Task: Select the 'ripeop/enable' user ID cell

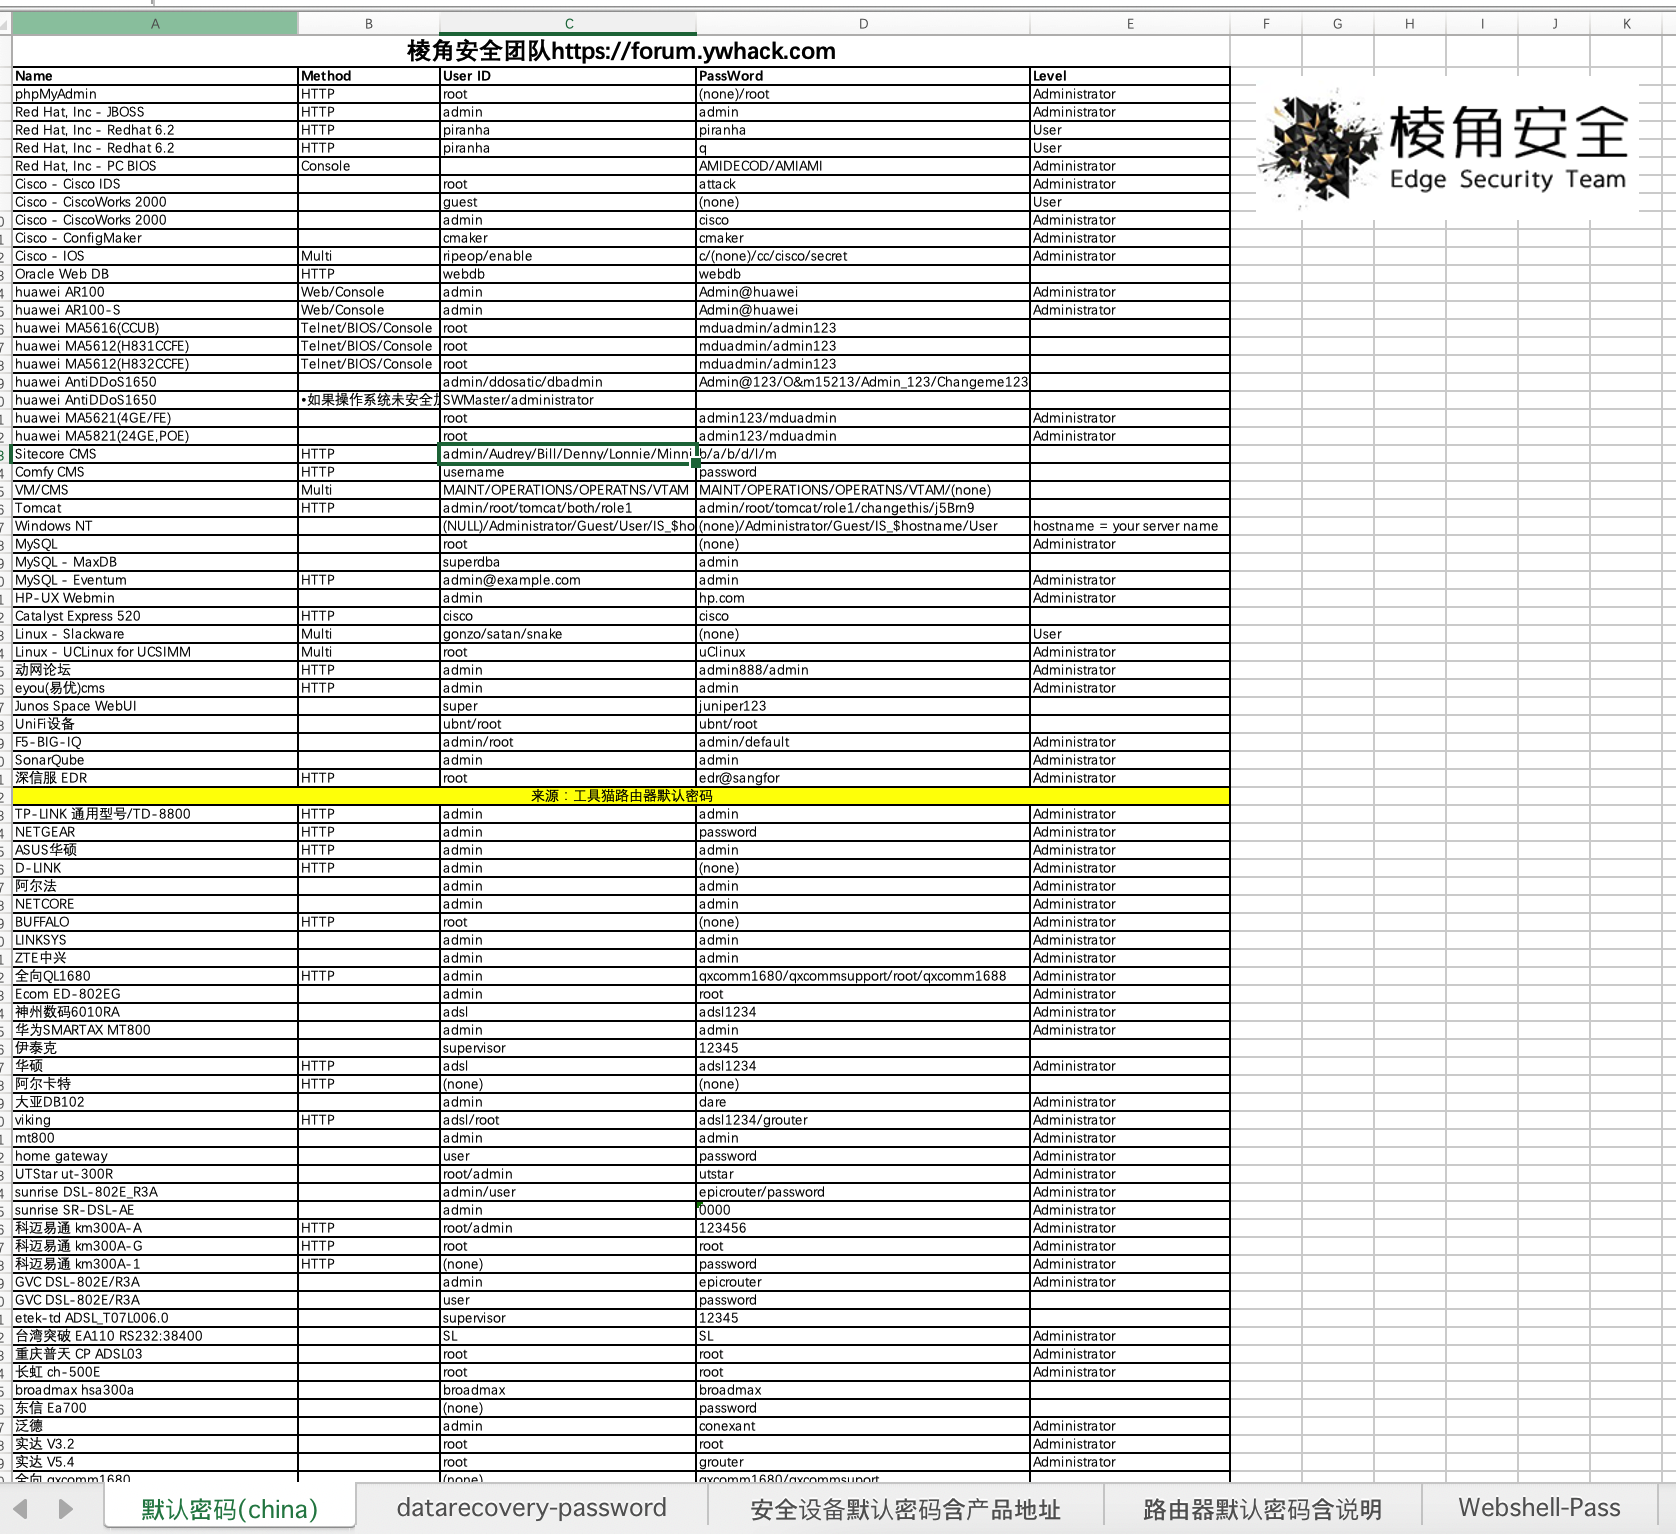Action: pos(568,256)
